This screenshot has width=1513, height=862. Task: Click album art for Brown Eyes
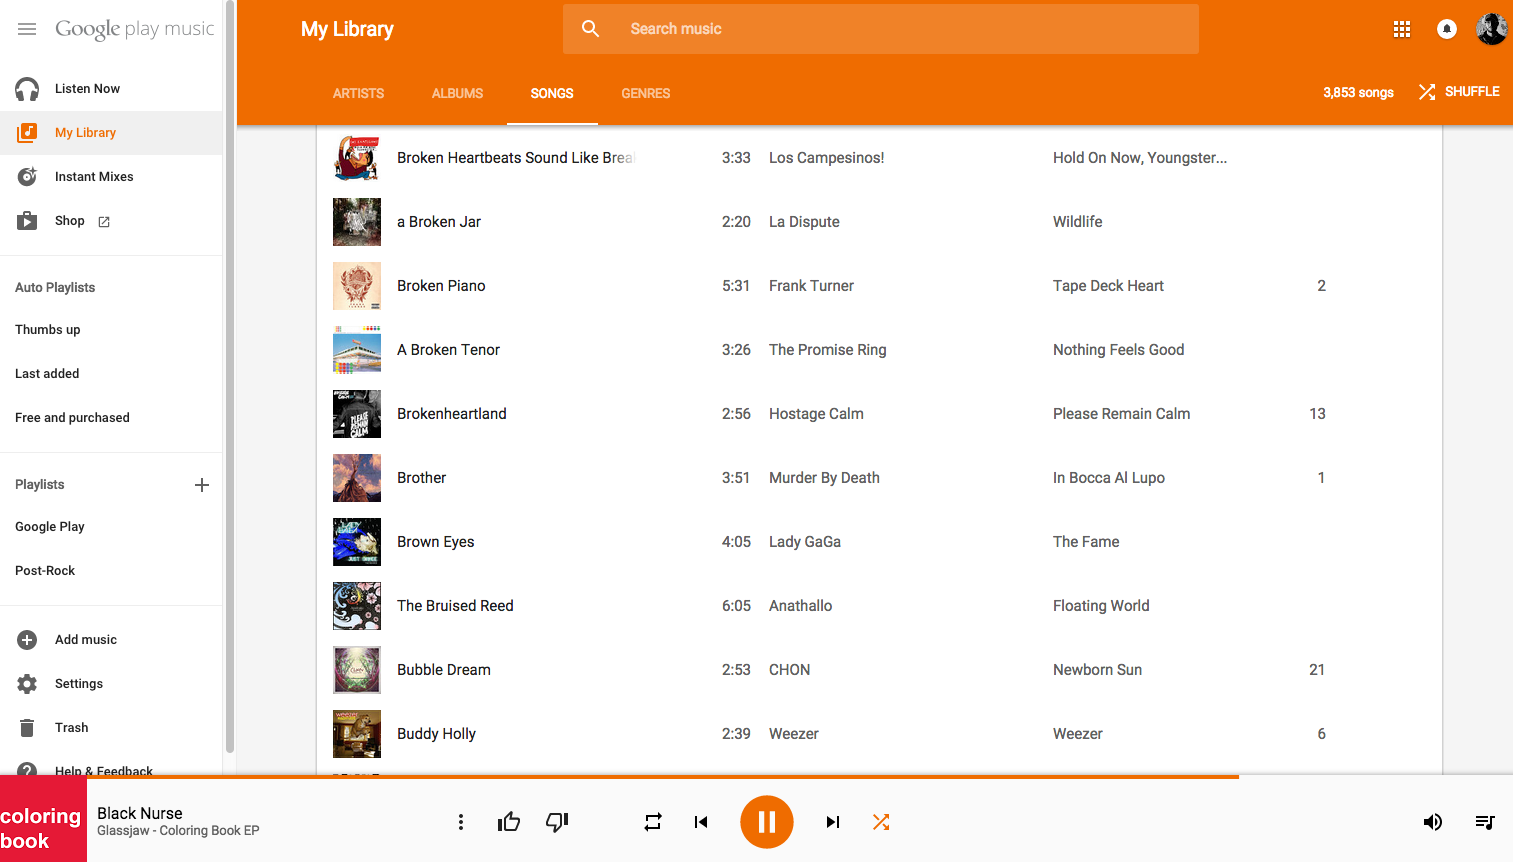tap(357, 542)
